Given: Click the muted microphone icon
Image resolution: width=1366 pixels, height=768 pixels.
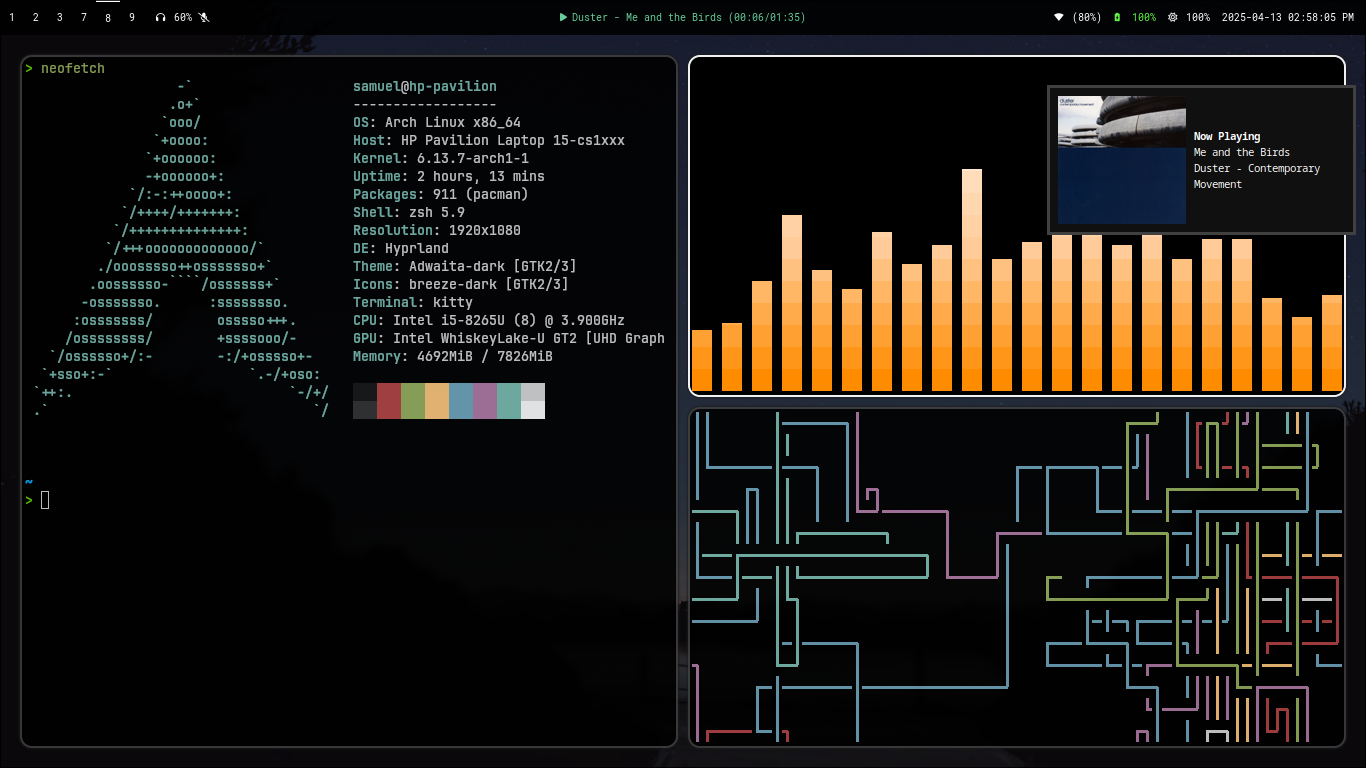Looking at the screenshot, I should pyautogui.click(x=204, y=17).
